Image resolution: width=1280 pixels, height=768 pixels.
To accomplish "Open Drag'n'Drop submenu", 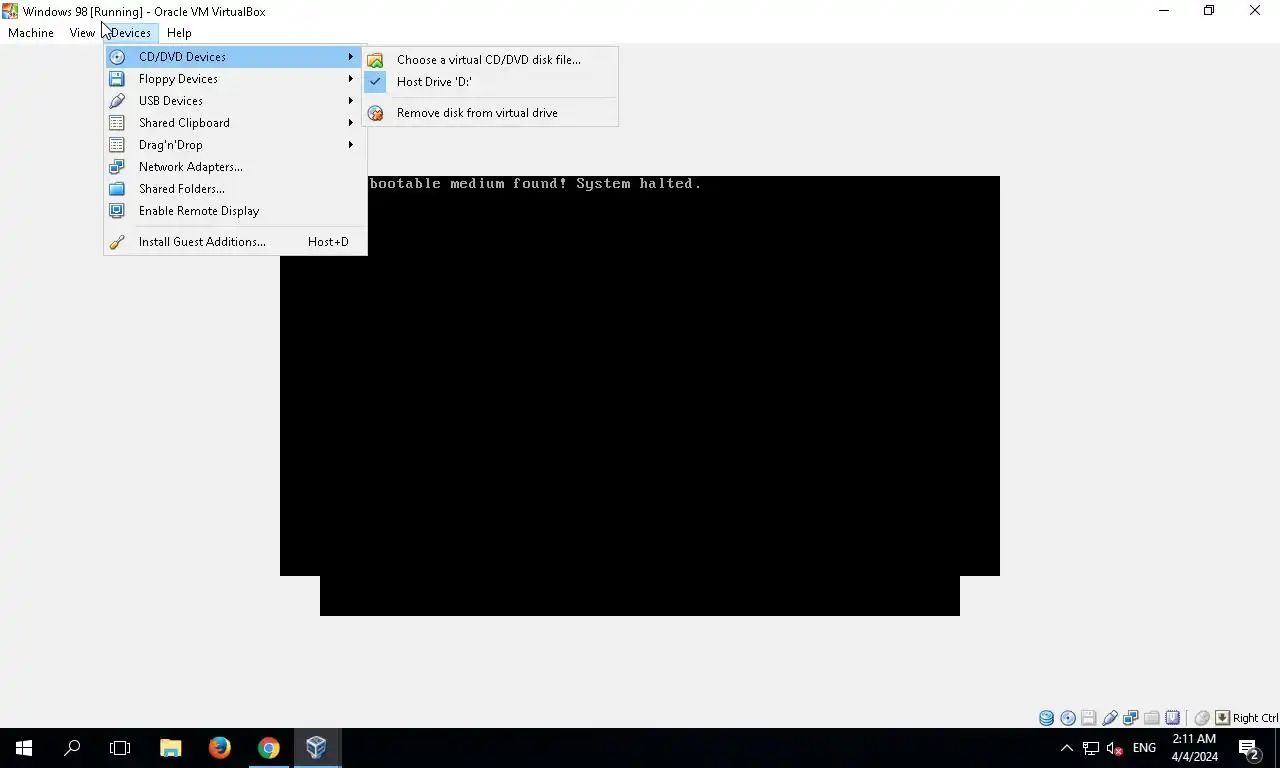I will click(235, 145).
